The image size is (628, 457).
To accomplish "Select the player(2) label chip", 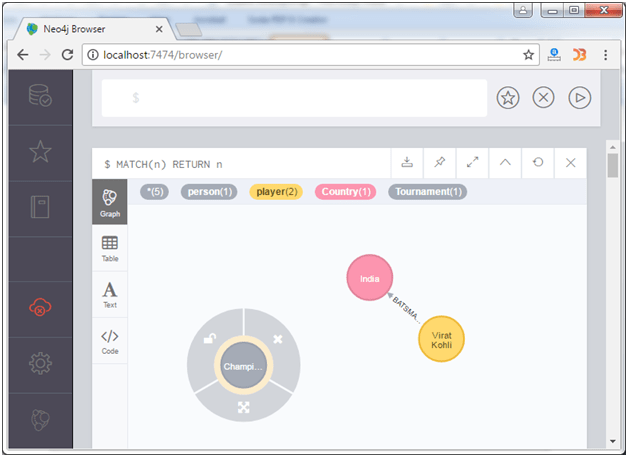I will (276, 192).
